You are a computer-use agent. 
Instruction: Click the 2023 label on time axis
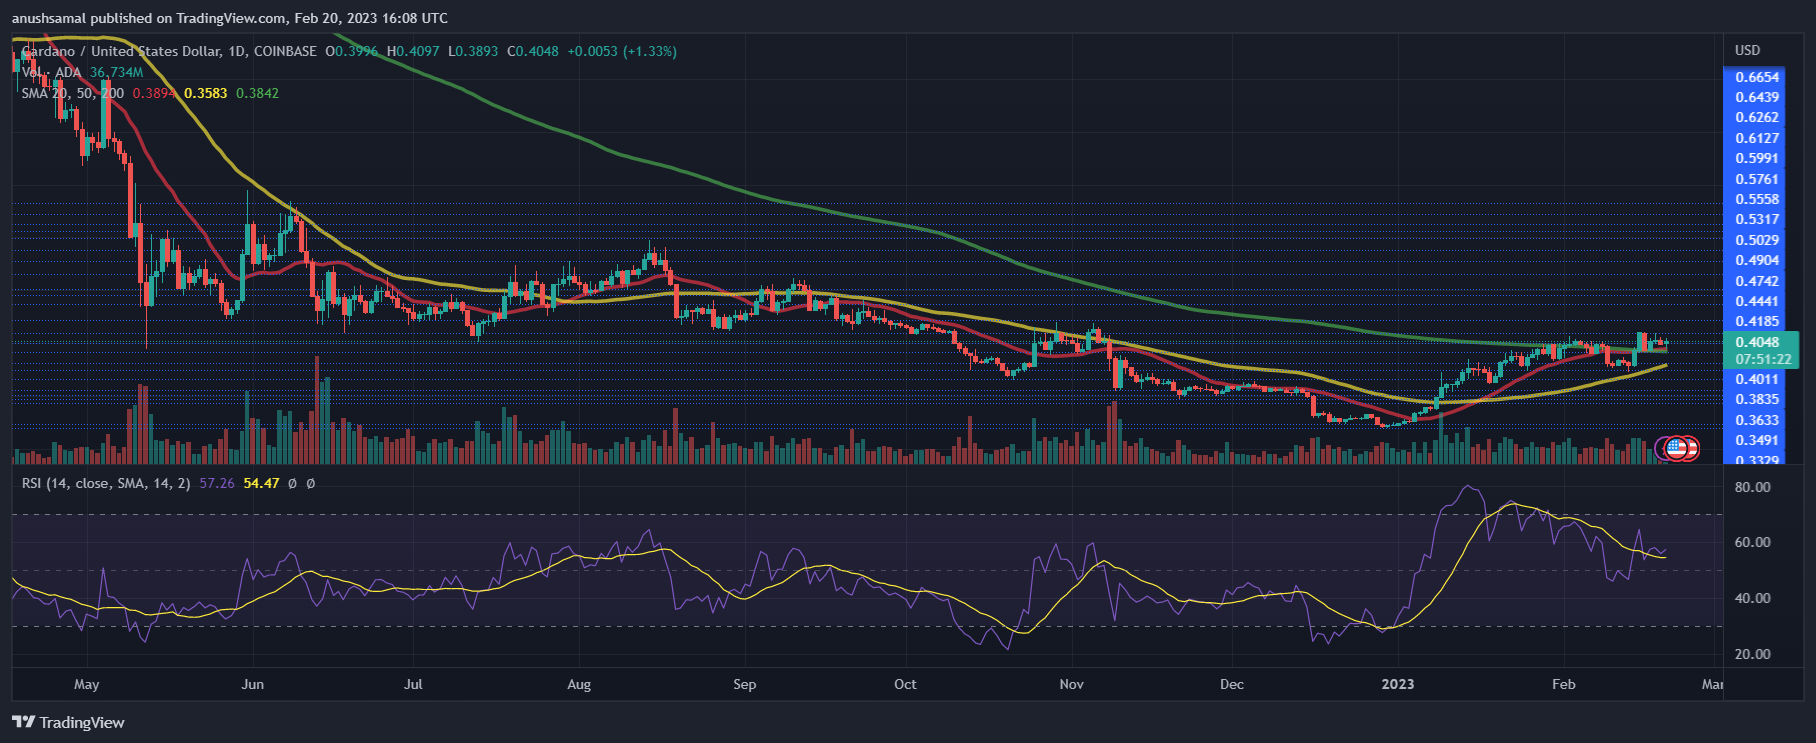click(x=1398, y=684)
